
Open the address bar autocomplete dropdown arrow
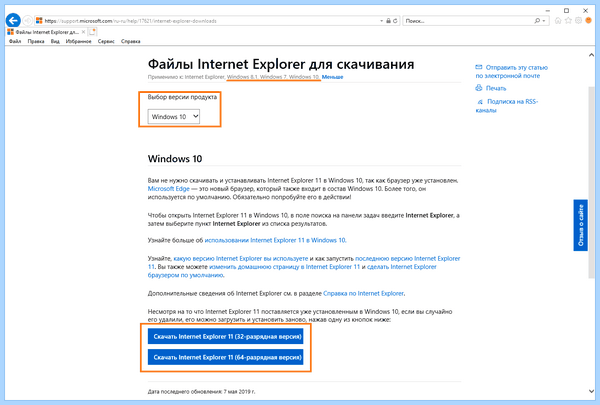click(382, 21)
